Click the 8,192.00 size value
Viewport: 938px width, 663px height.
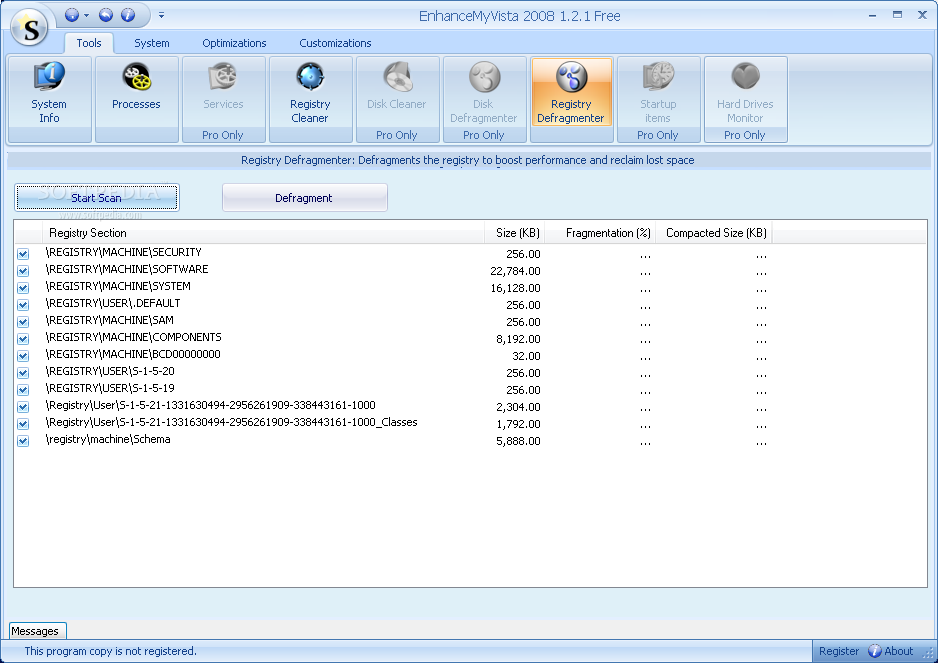tap(518, 339)
